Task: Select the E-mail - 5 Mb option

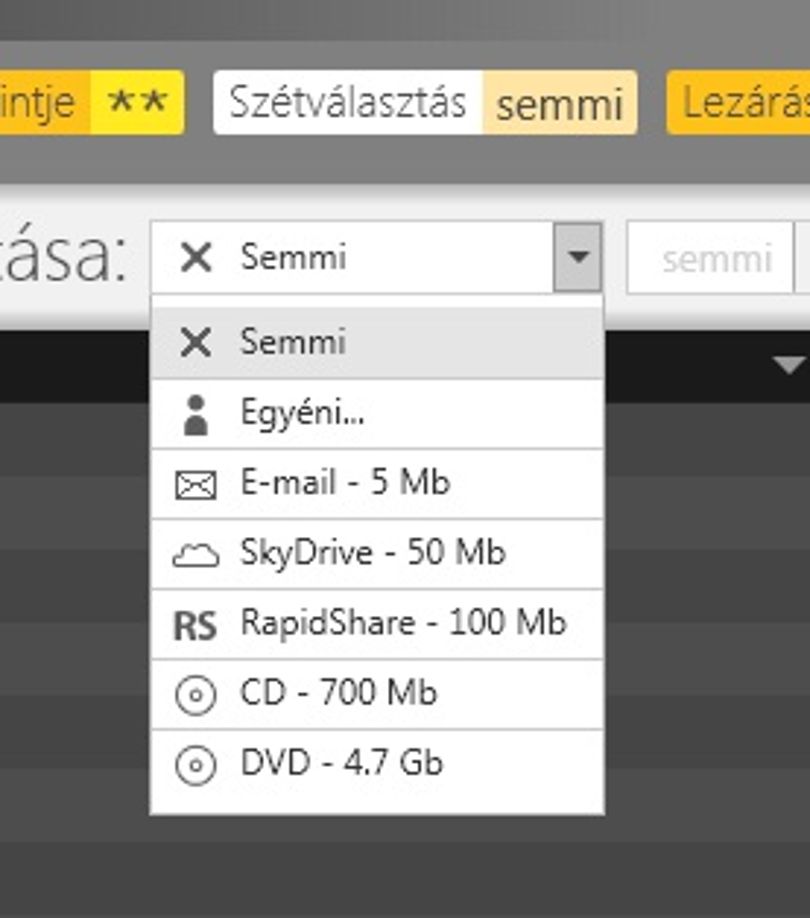Action: tap(377, 484)
